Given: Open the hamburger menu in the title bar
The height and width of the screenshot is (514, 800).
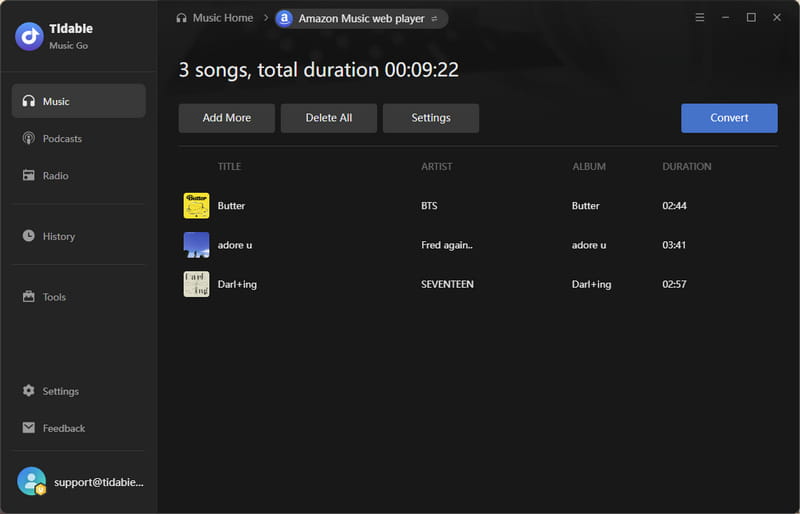Looking at the screenshot, I should (x=700, y=17).
